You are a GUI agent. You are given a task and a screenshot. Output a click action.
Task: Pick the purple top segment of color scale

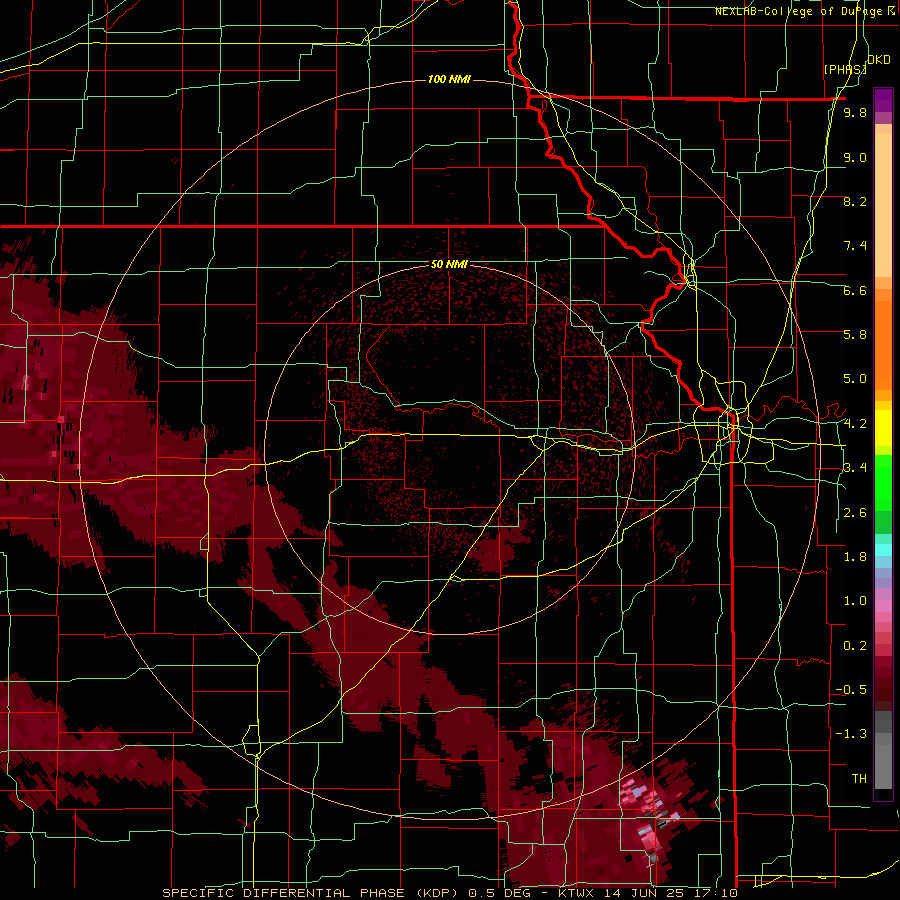pyautogui.click(x=883, y=100)
